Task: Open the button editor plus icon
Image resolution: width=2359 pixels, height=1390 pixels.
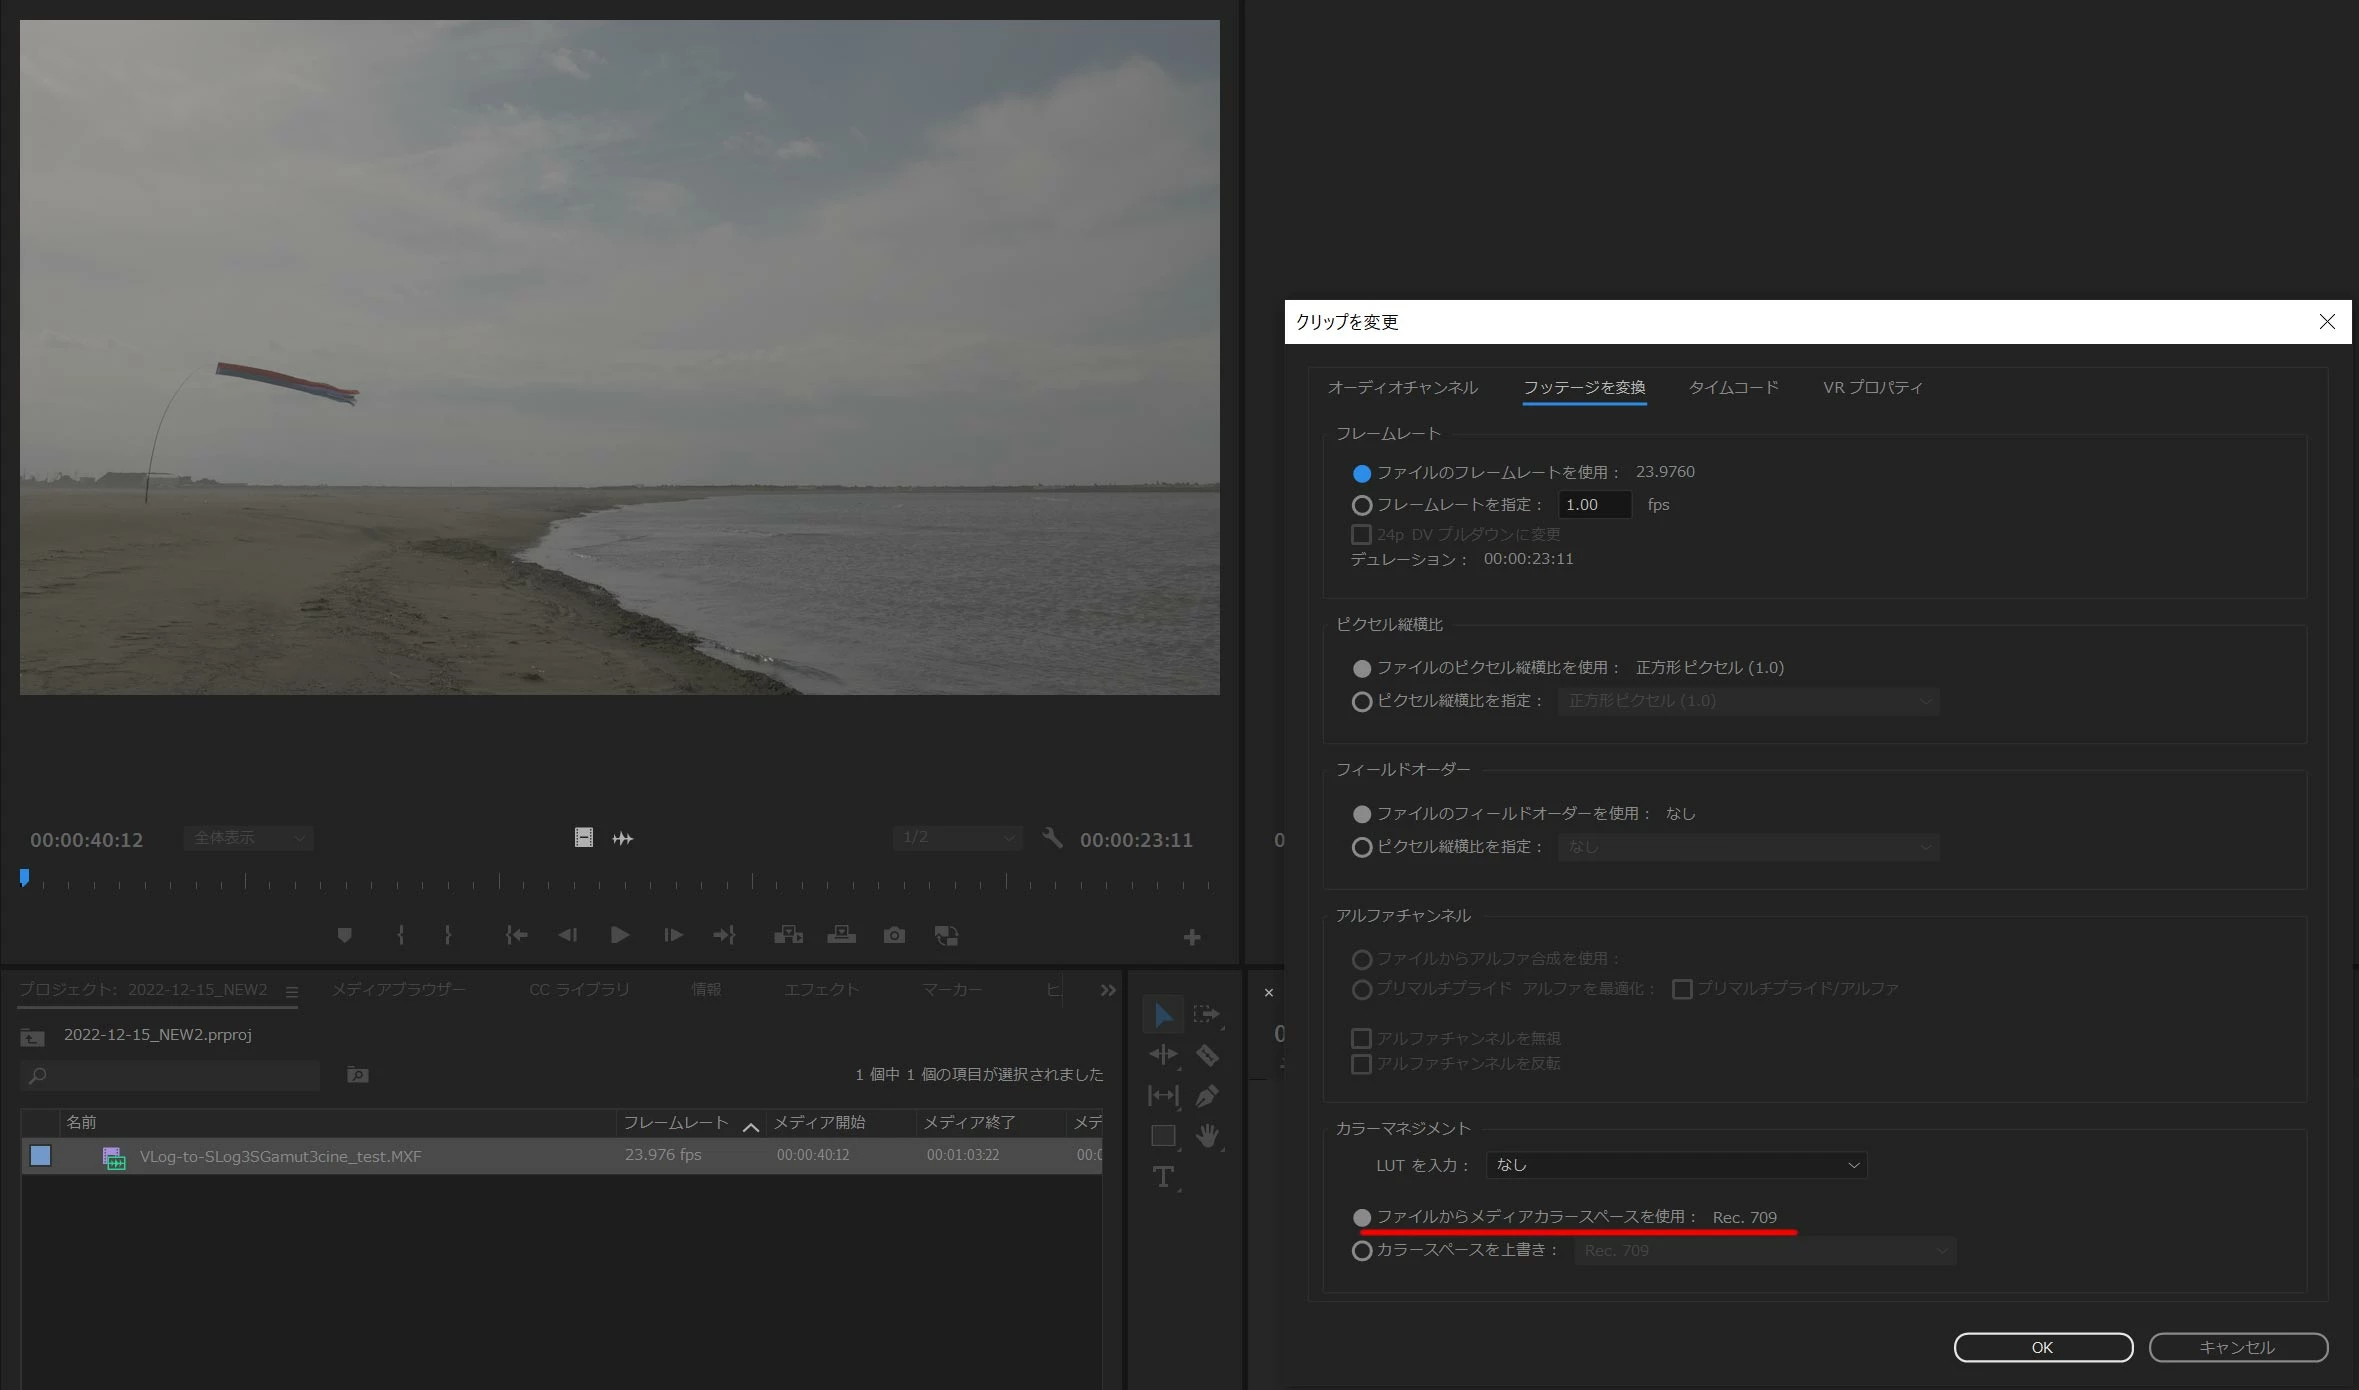Action: pyautogui.click(x=1192, y=937)
